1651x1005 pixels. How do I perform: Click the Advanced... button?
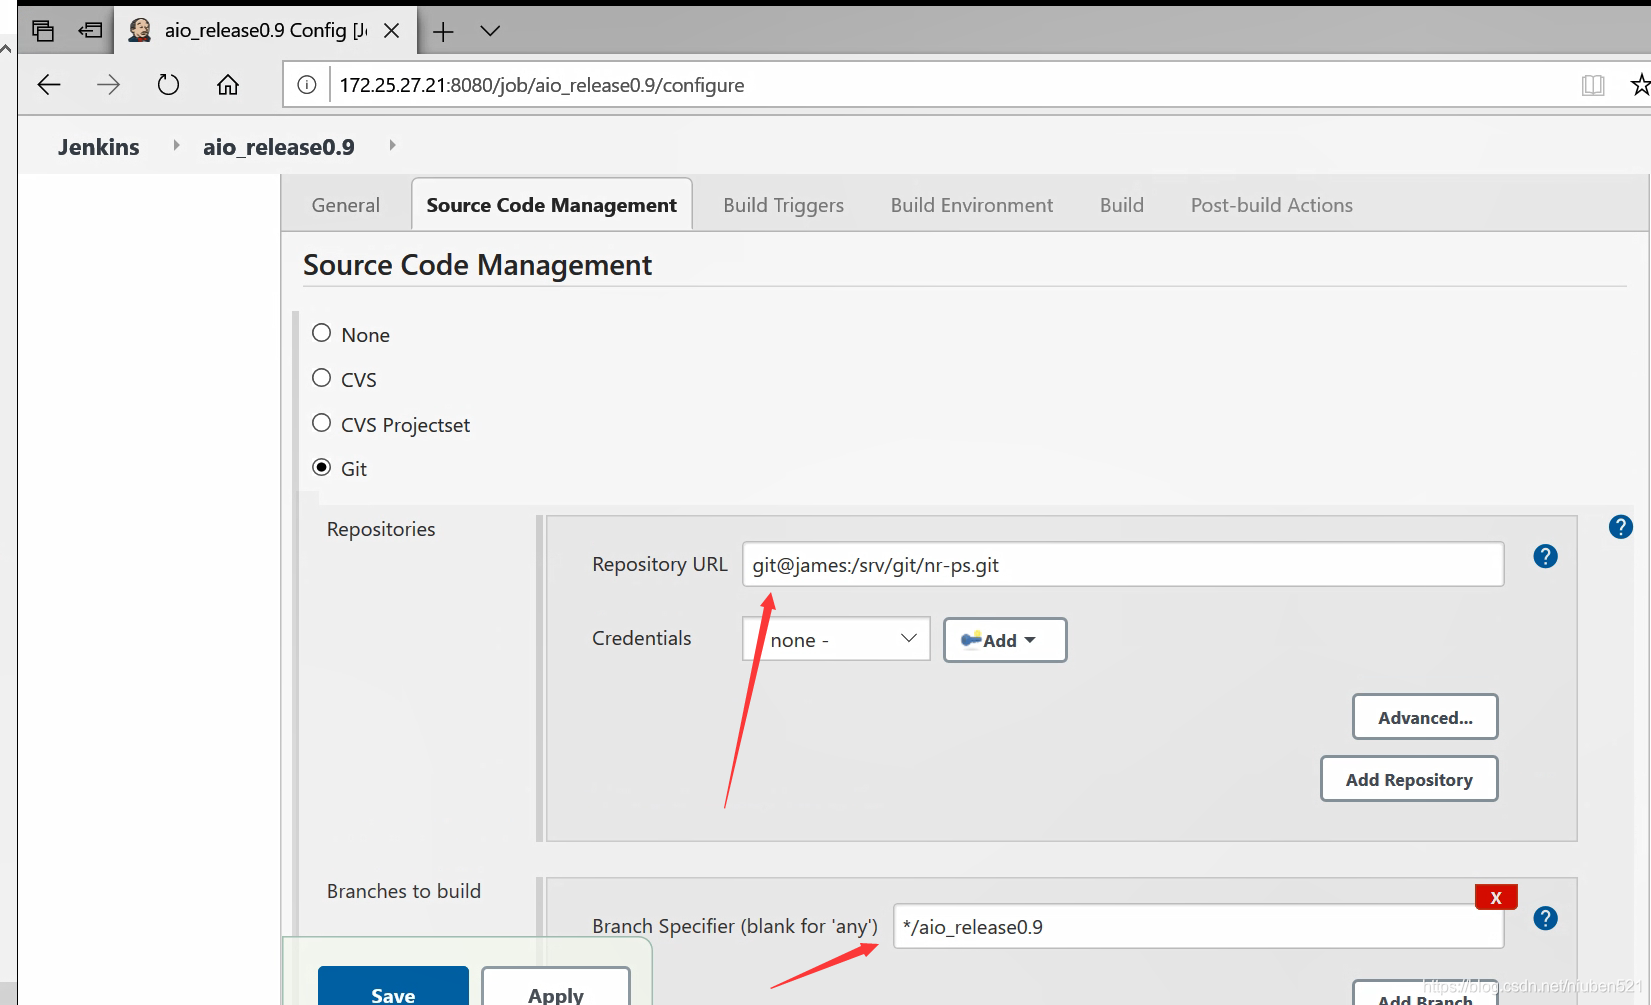1425,717
